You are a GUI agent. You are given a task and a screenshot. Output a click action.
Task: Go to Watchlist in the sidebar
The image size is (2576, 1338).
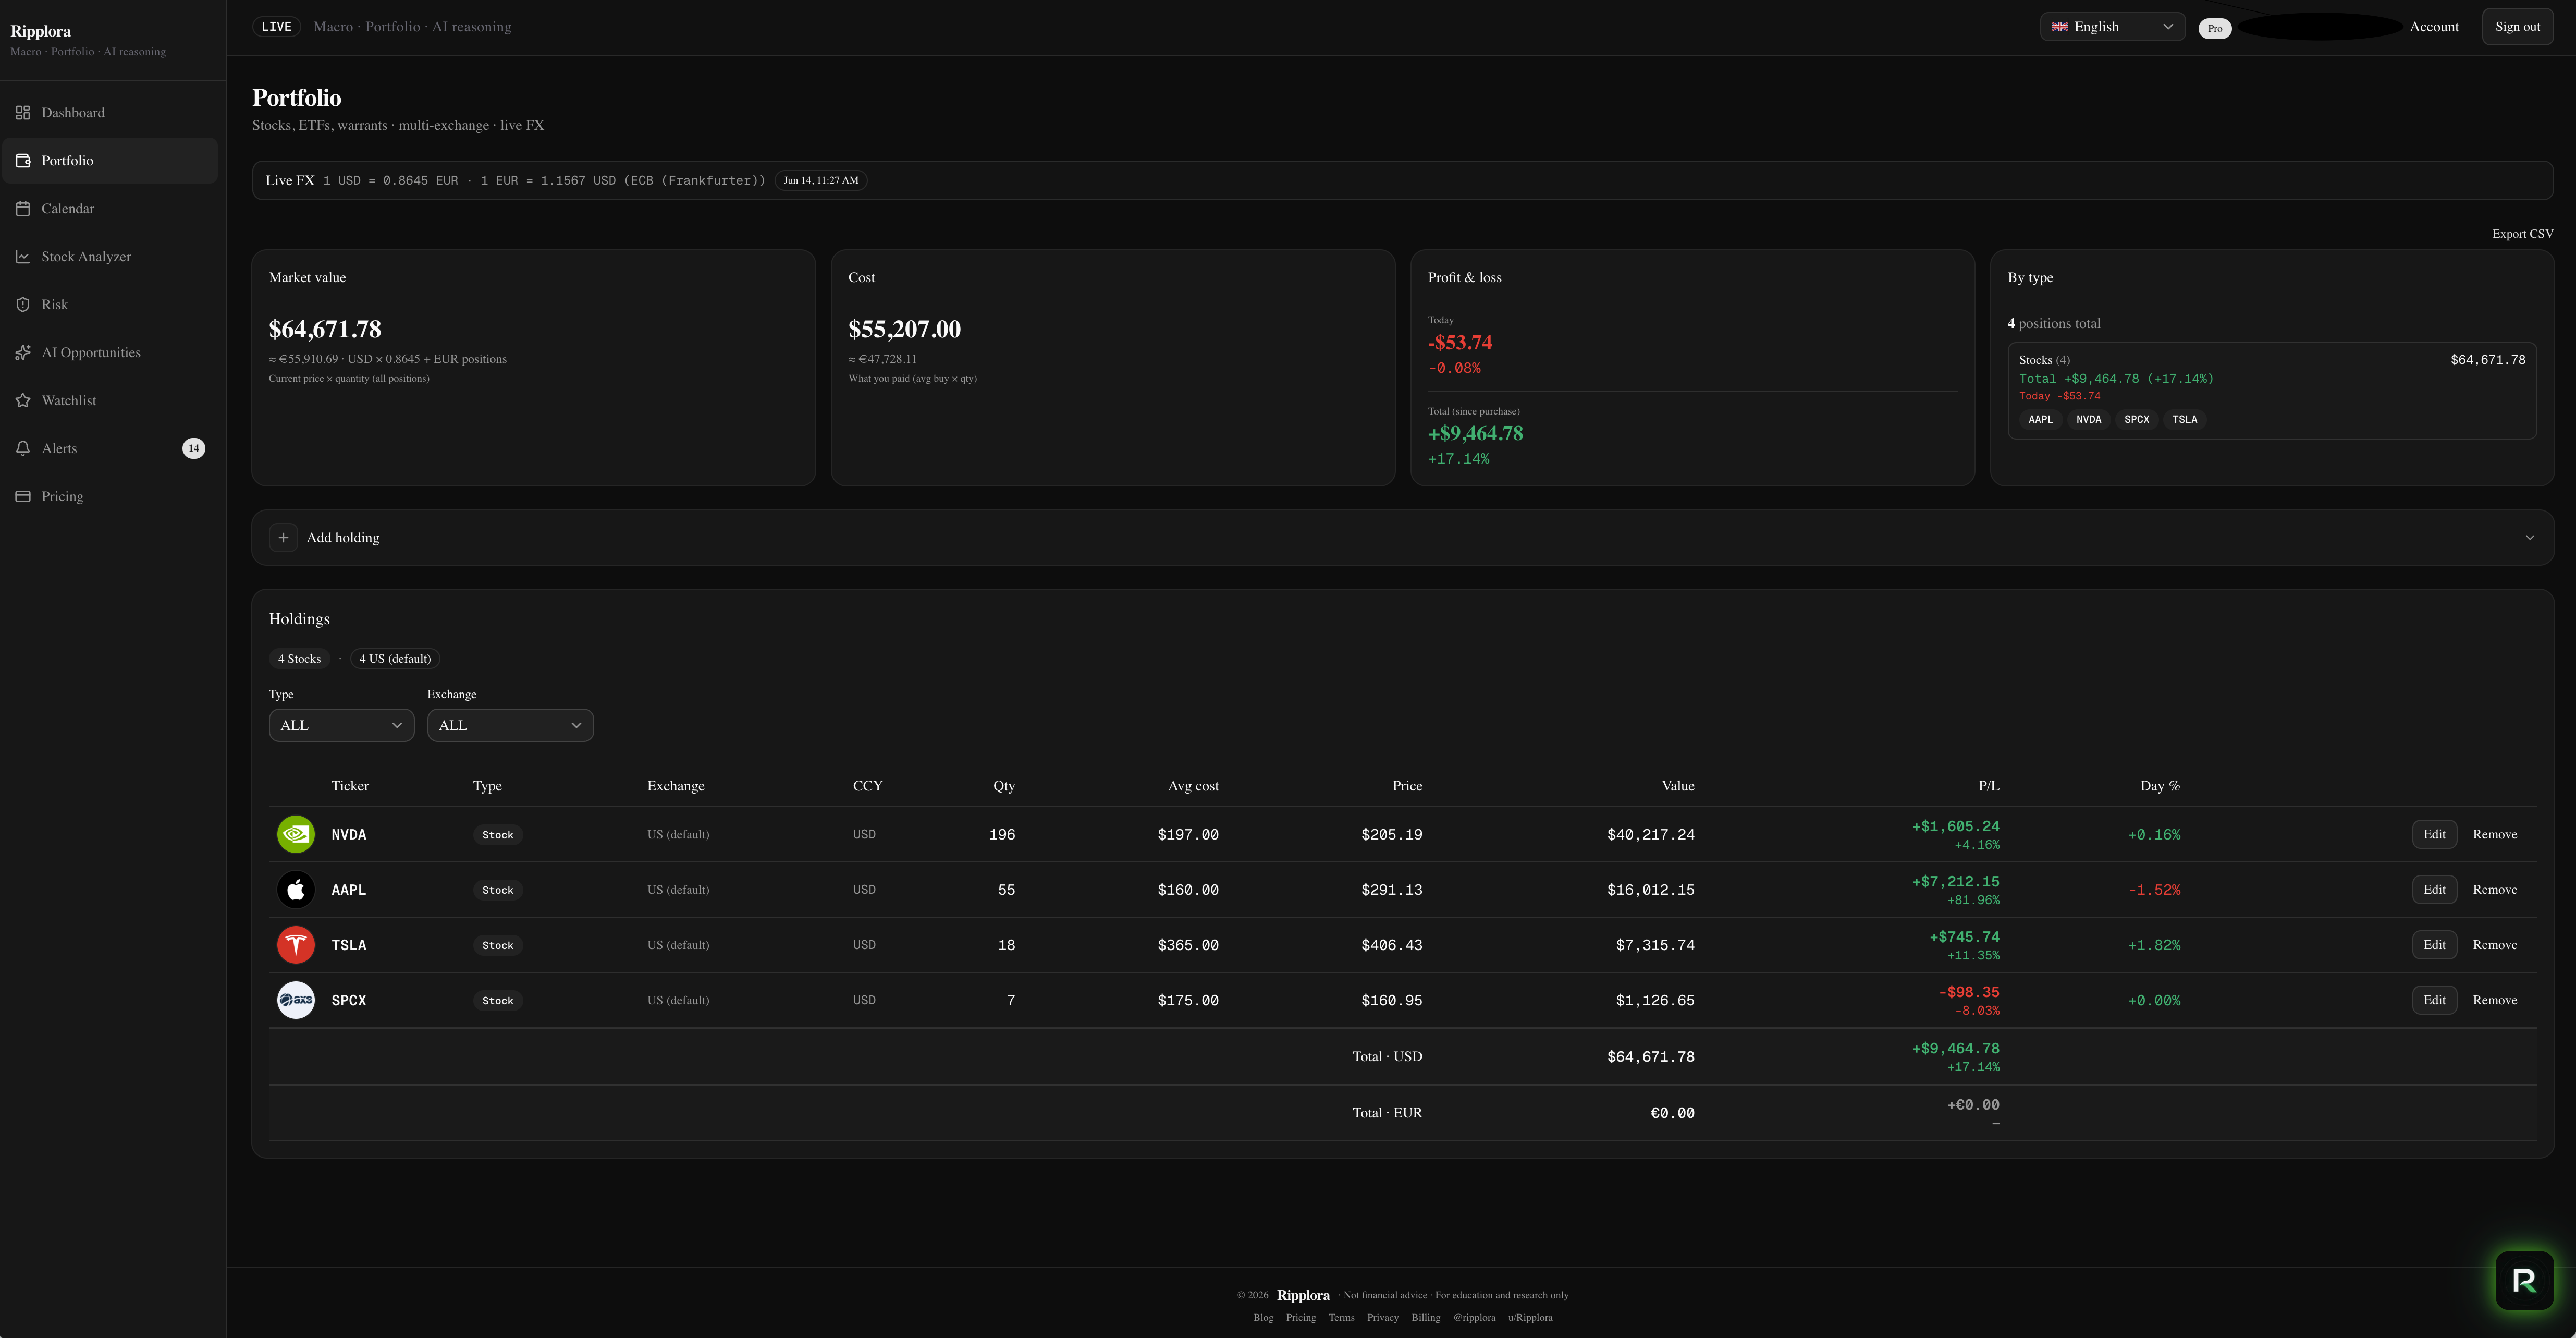[110, 401]
